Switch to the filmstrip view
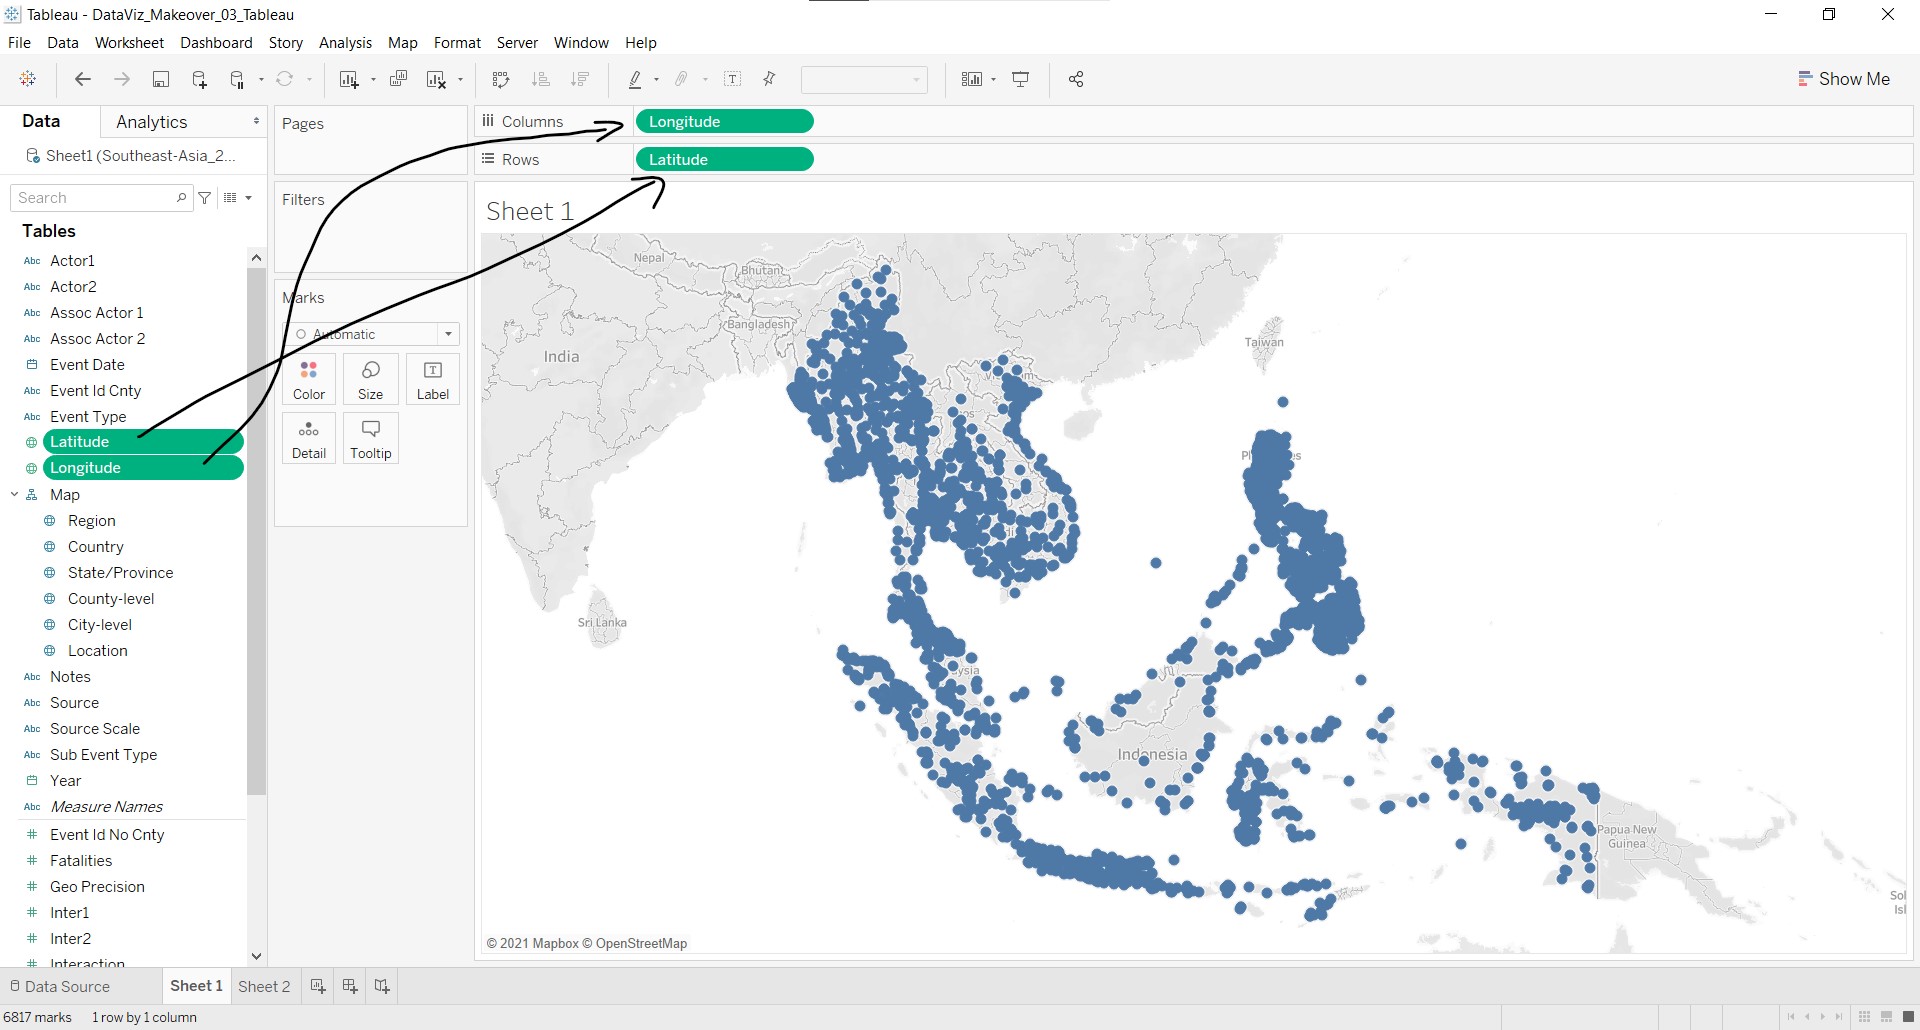This screenshot has width=1920, height=1030. click(x=1886, y=1017)
